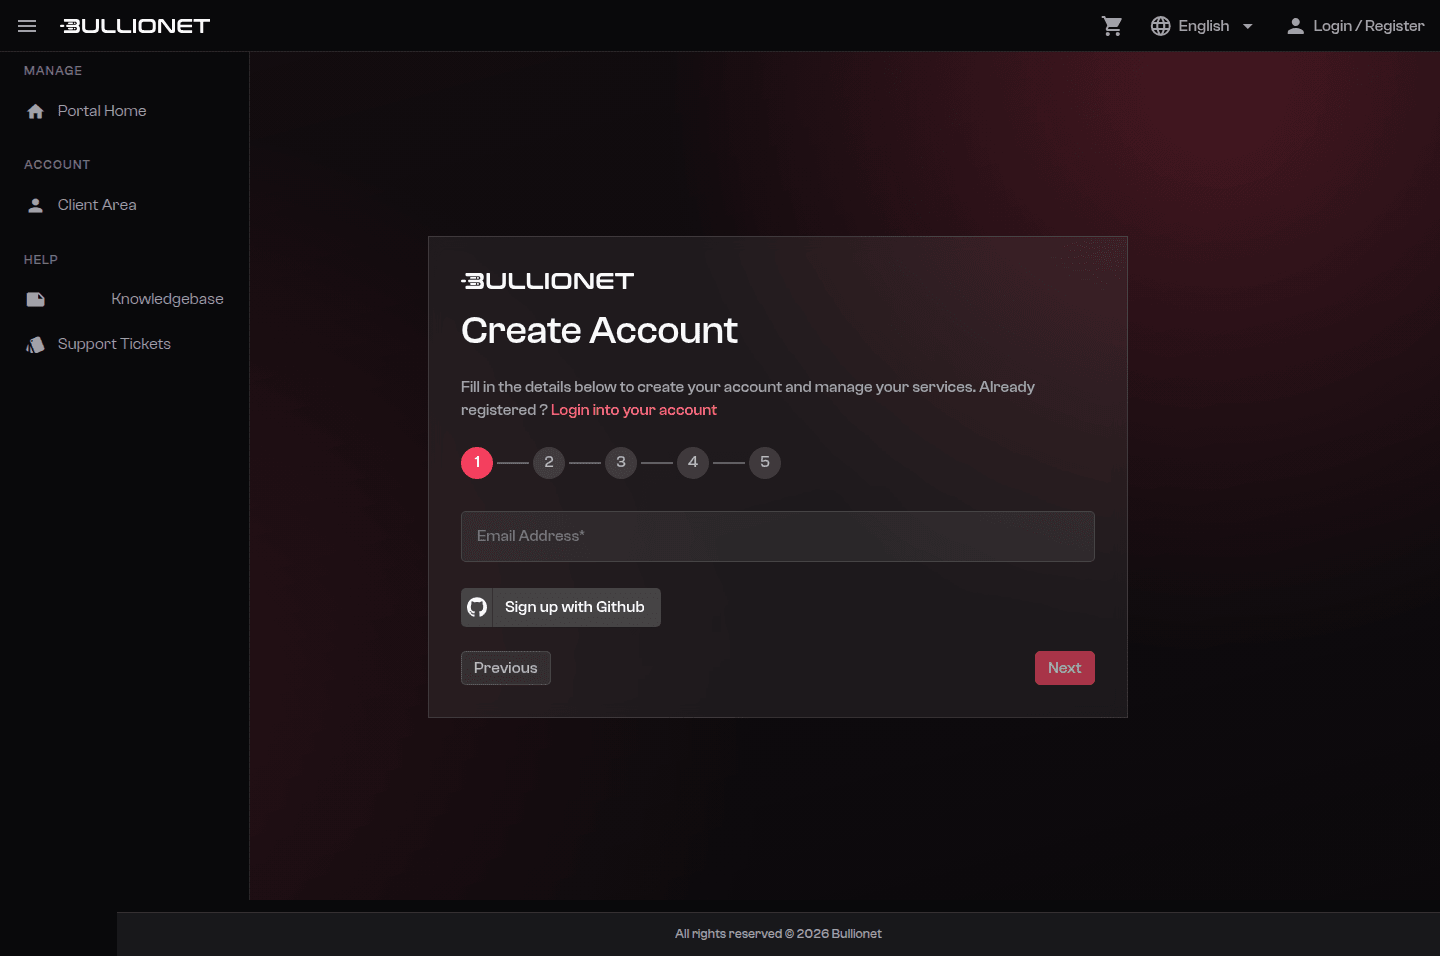The height and width of the screenshot is (956, 1440).
Task: Click the Next button
Action: [x=1065, y=668]
